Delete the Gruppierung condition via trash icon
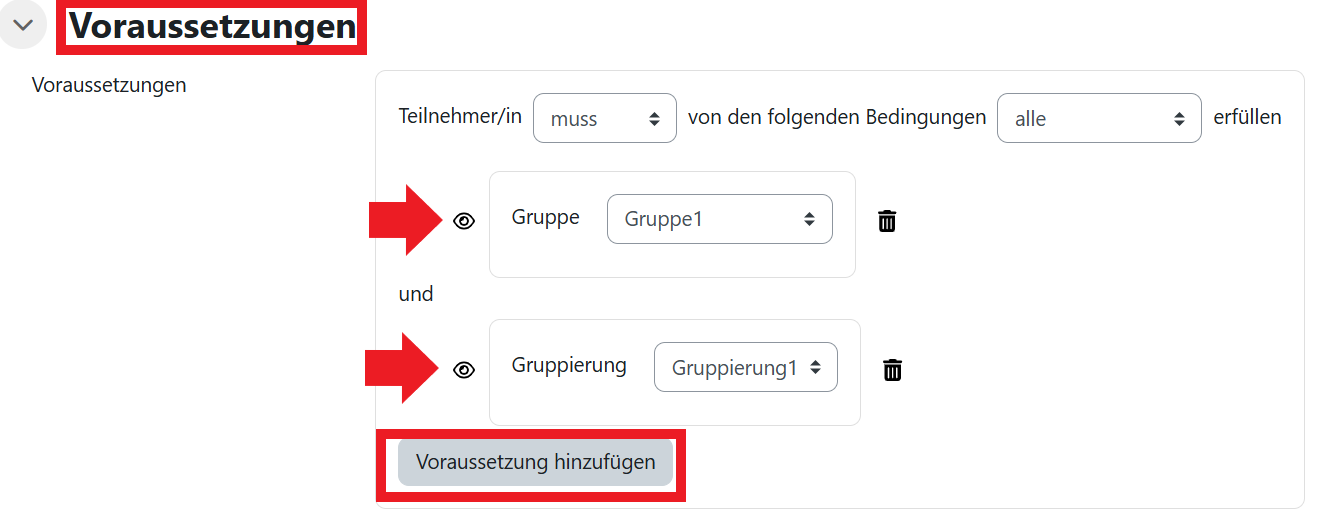Viewport: 1328px width, 517px height. [892, 370]
